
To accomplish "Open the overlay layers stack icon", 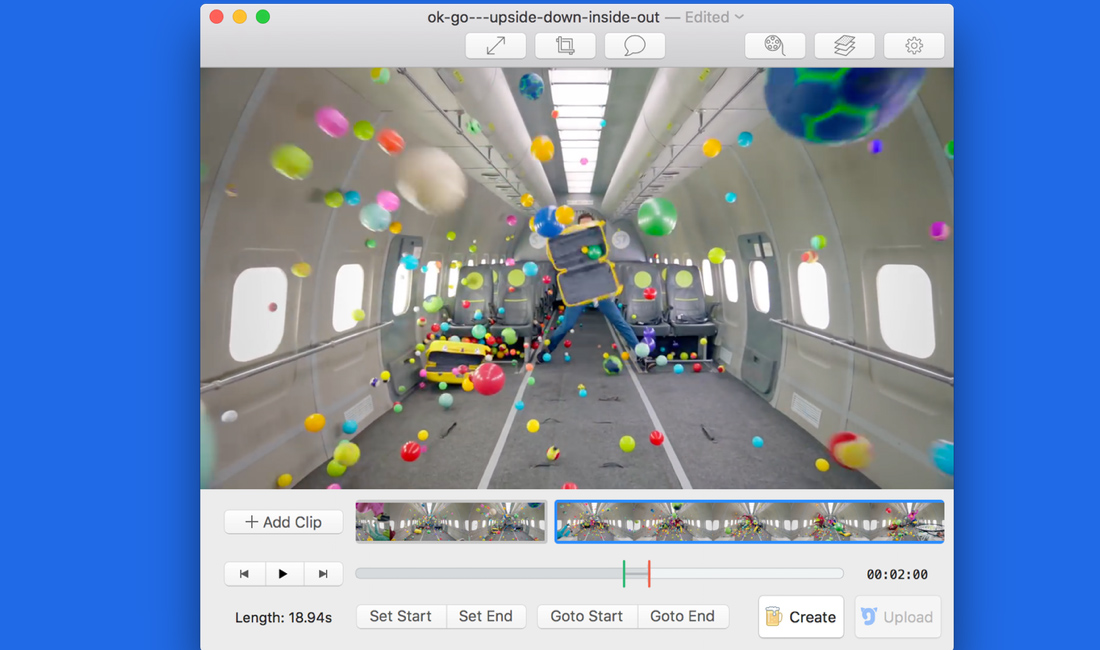I will pyautogui.click(x=844, y=45).
